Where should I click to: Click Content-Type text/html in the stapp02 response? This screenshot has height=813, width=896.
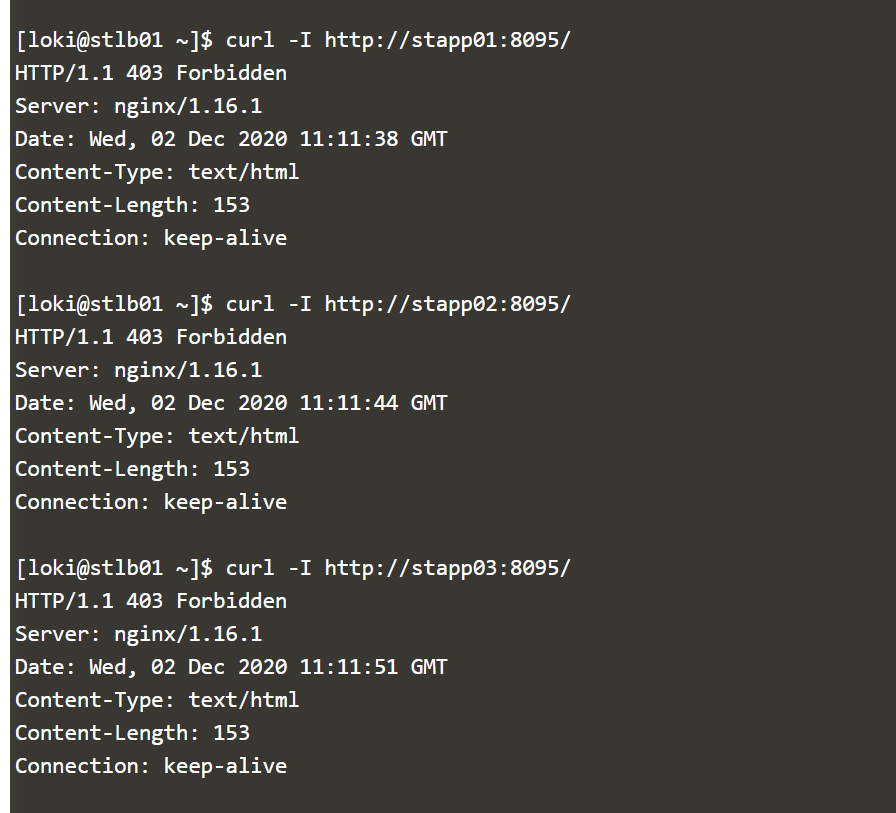[157, 436]
